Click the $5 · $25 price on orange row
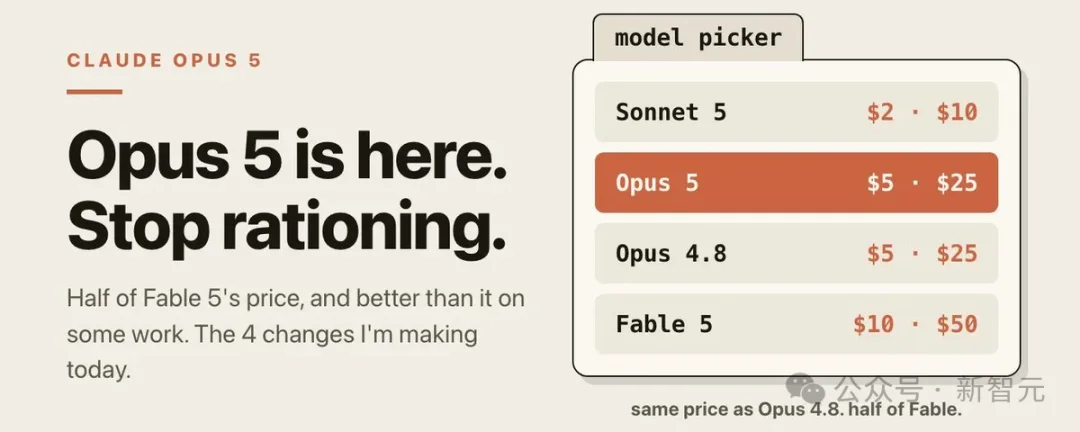Viewport: 1080px width, 432px height. (922, 183)
